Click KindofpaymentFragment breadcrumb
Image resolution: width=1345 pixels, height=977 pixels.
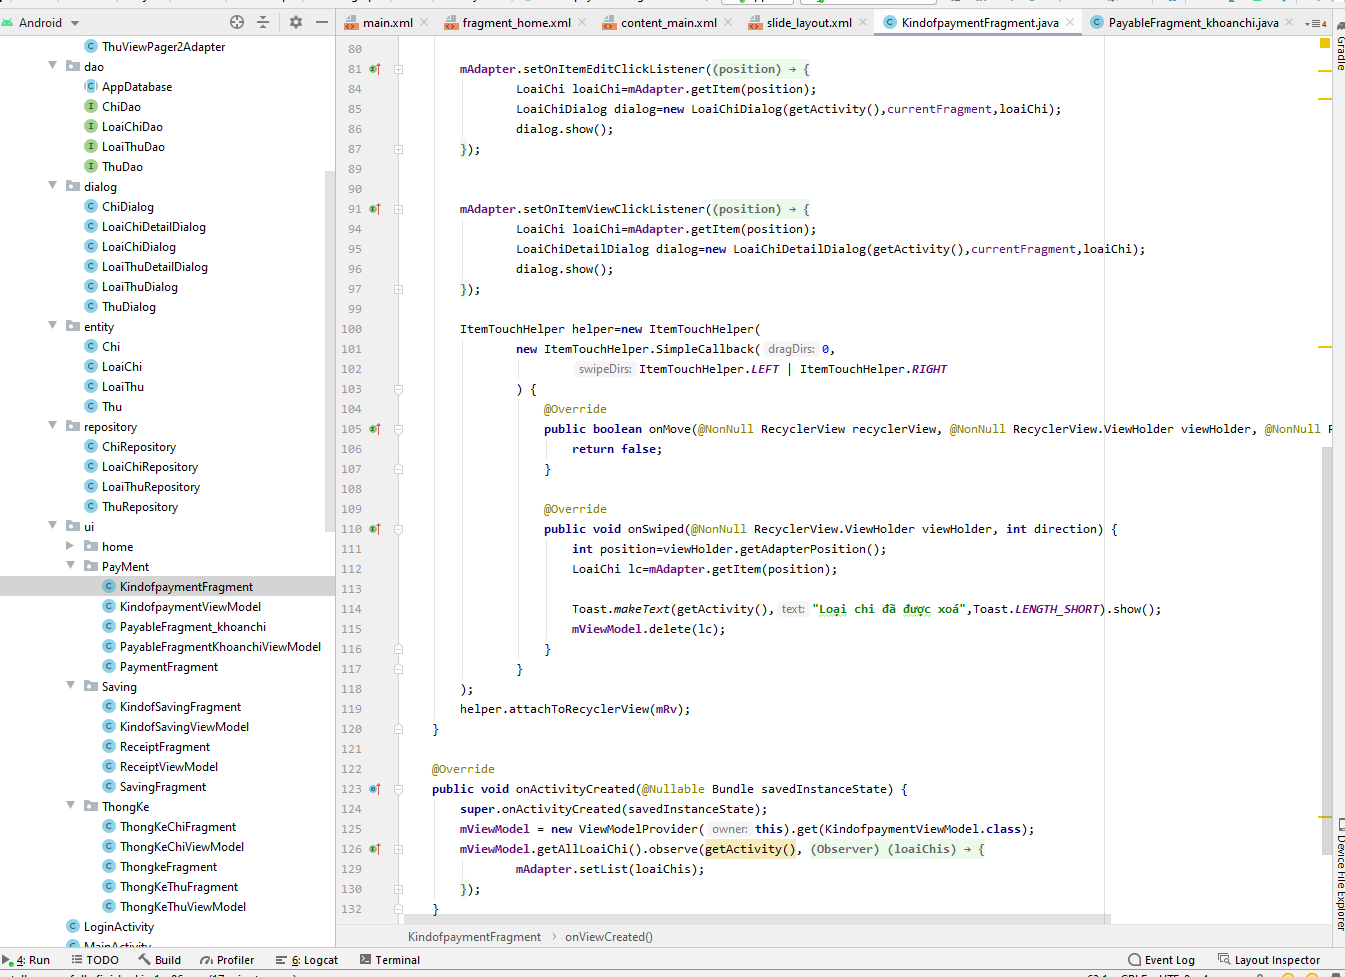(x=474, y=937)
